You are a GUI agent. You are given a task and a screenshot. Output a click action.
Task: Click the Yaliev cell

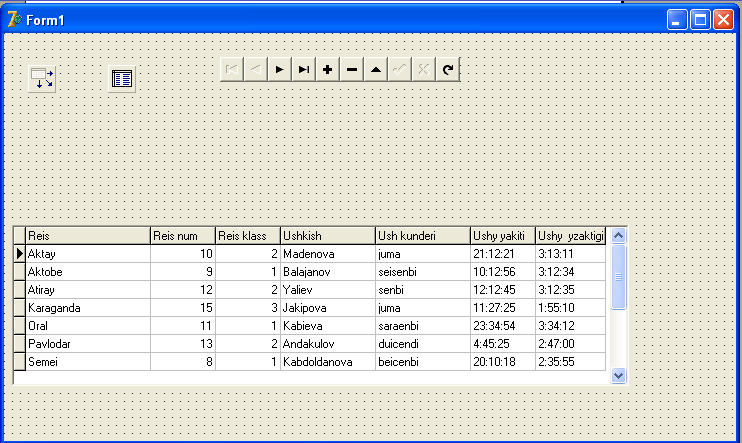click(328, 290)
